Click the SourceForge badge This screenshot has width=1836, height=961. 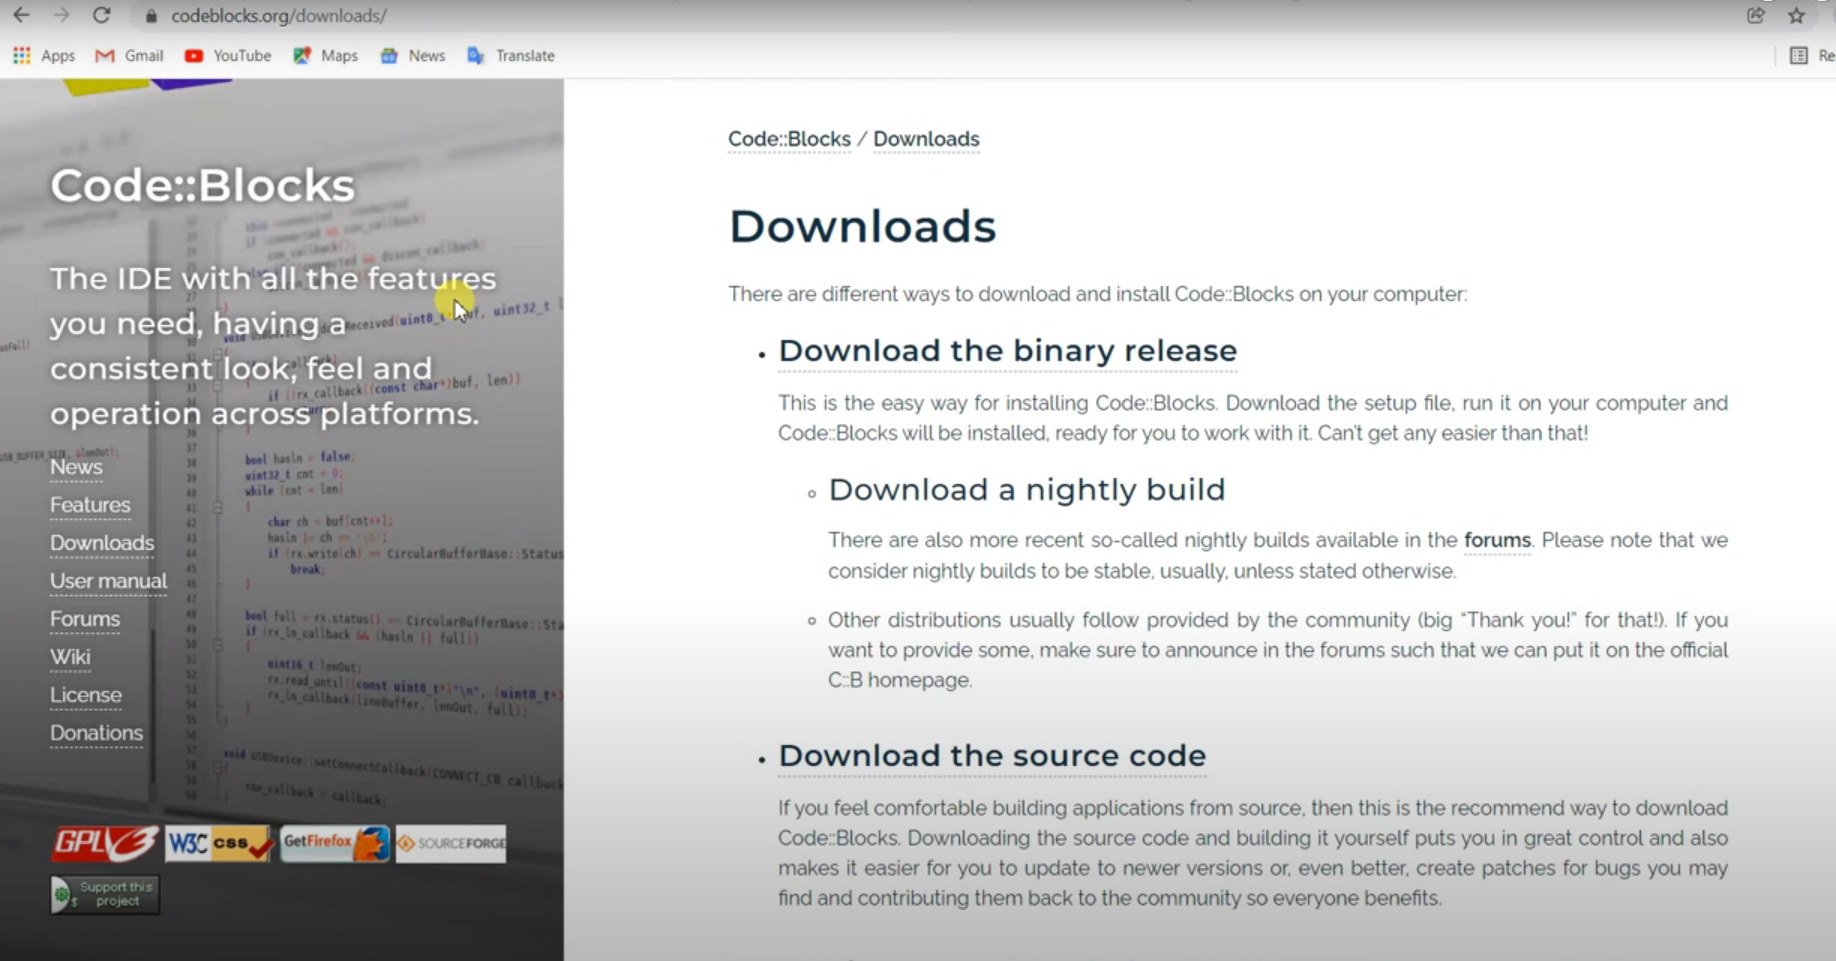pyautogui.click(x=450, y=843)
